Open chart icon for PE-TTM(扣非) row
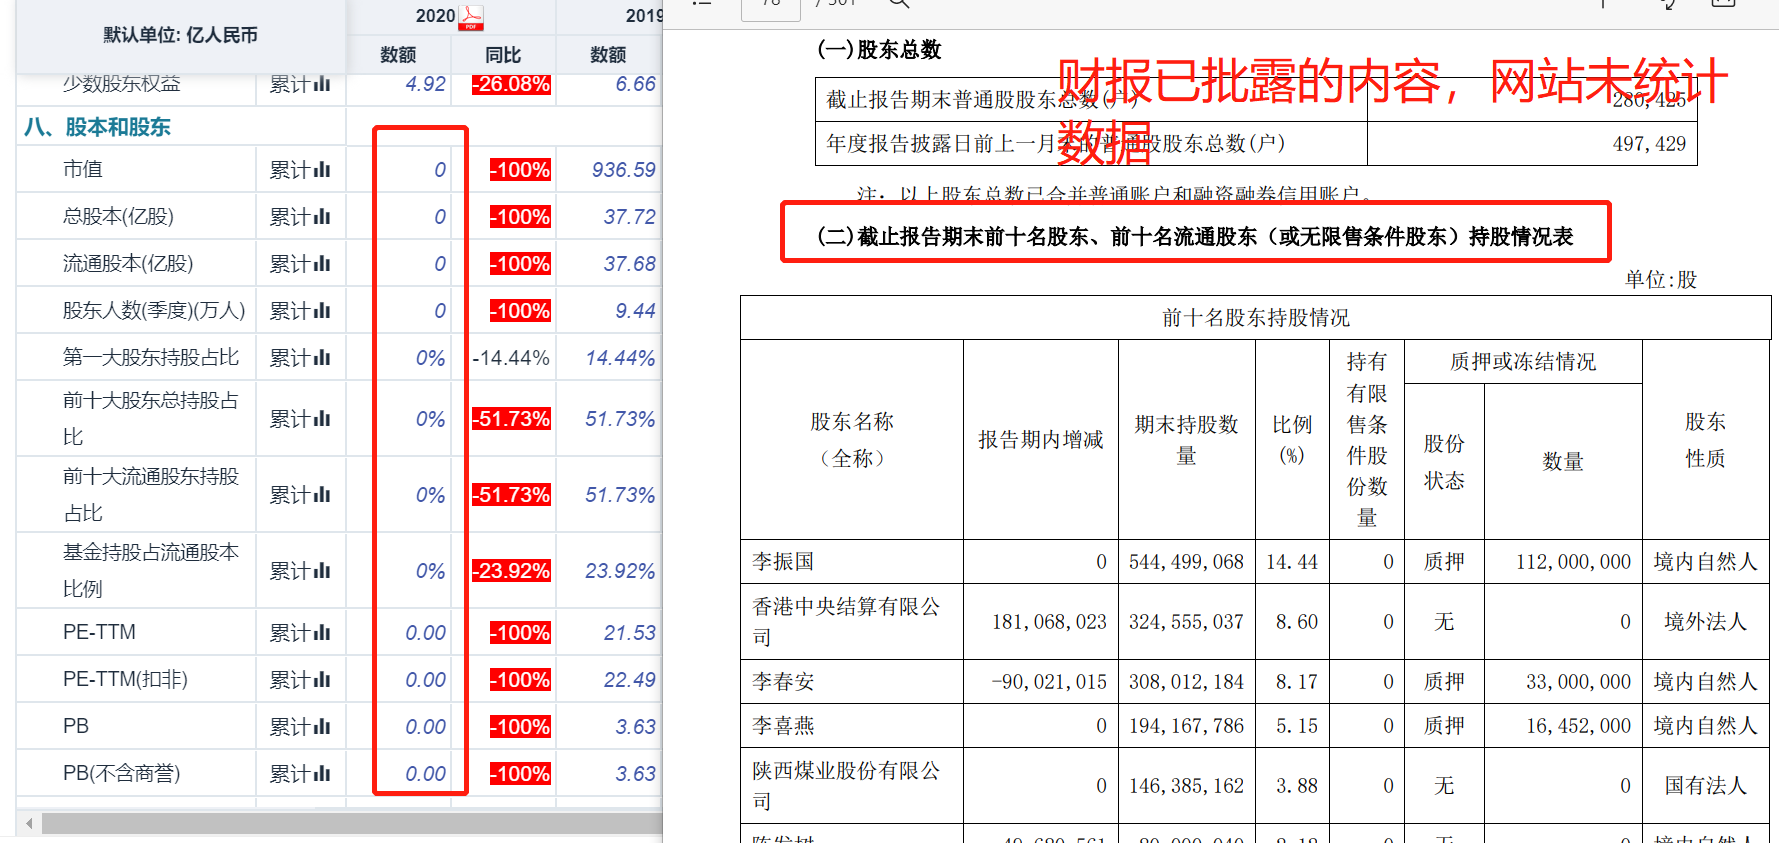 321,680
